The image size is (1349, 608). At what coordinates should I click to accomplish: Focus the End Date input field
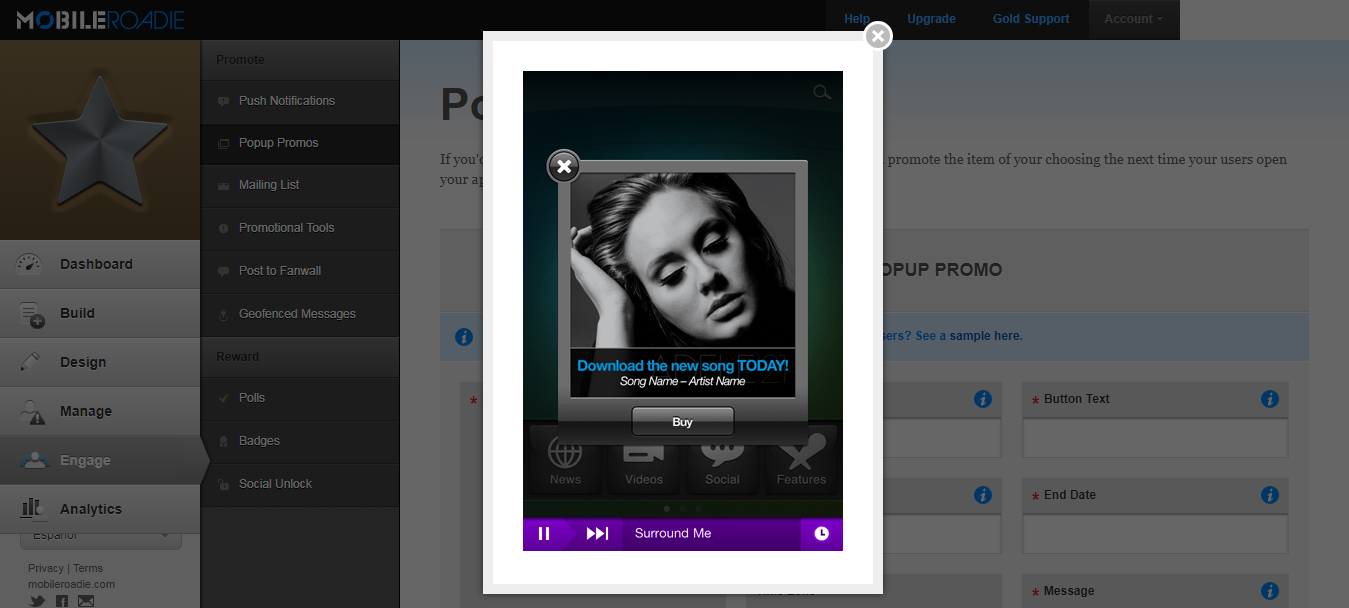click(1155, 534)
